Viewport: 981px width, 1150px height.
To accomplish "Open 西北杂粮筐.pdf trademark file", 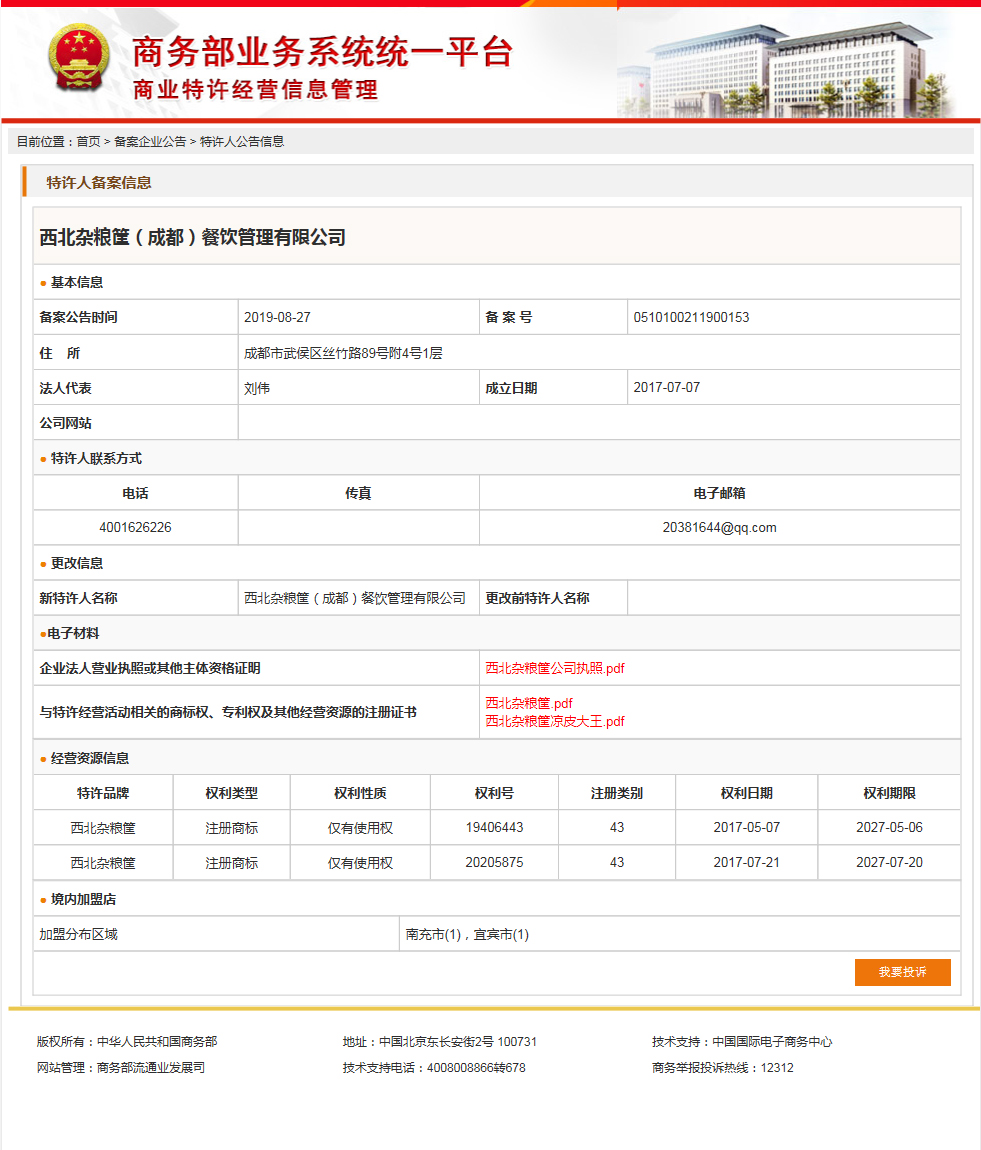I will pyautogui.click(x=529, y=703).
